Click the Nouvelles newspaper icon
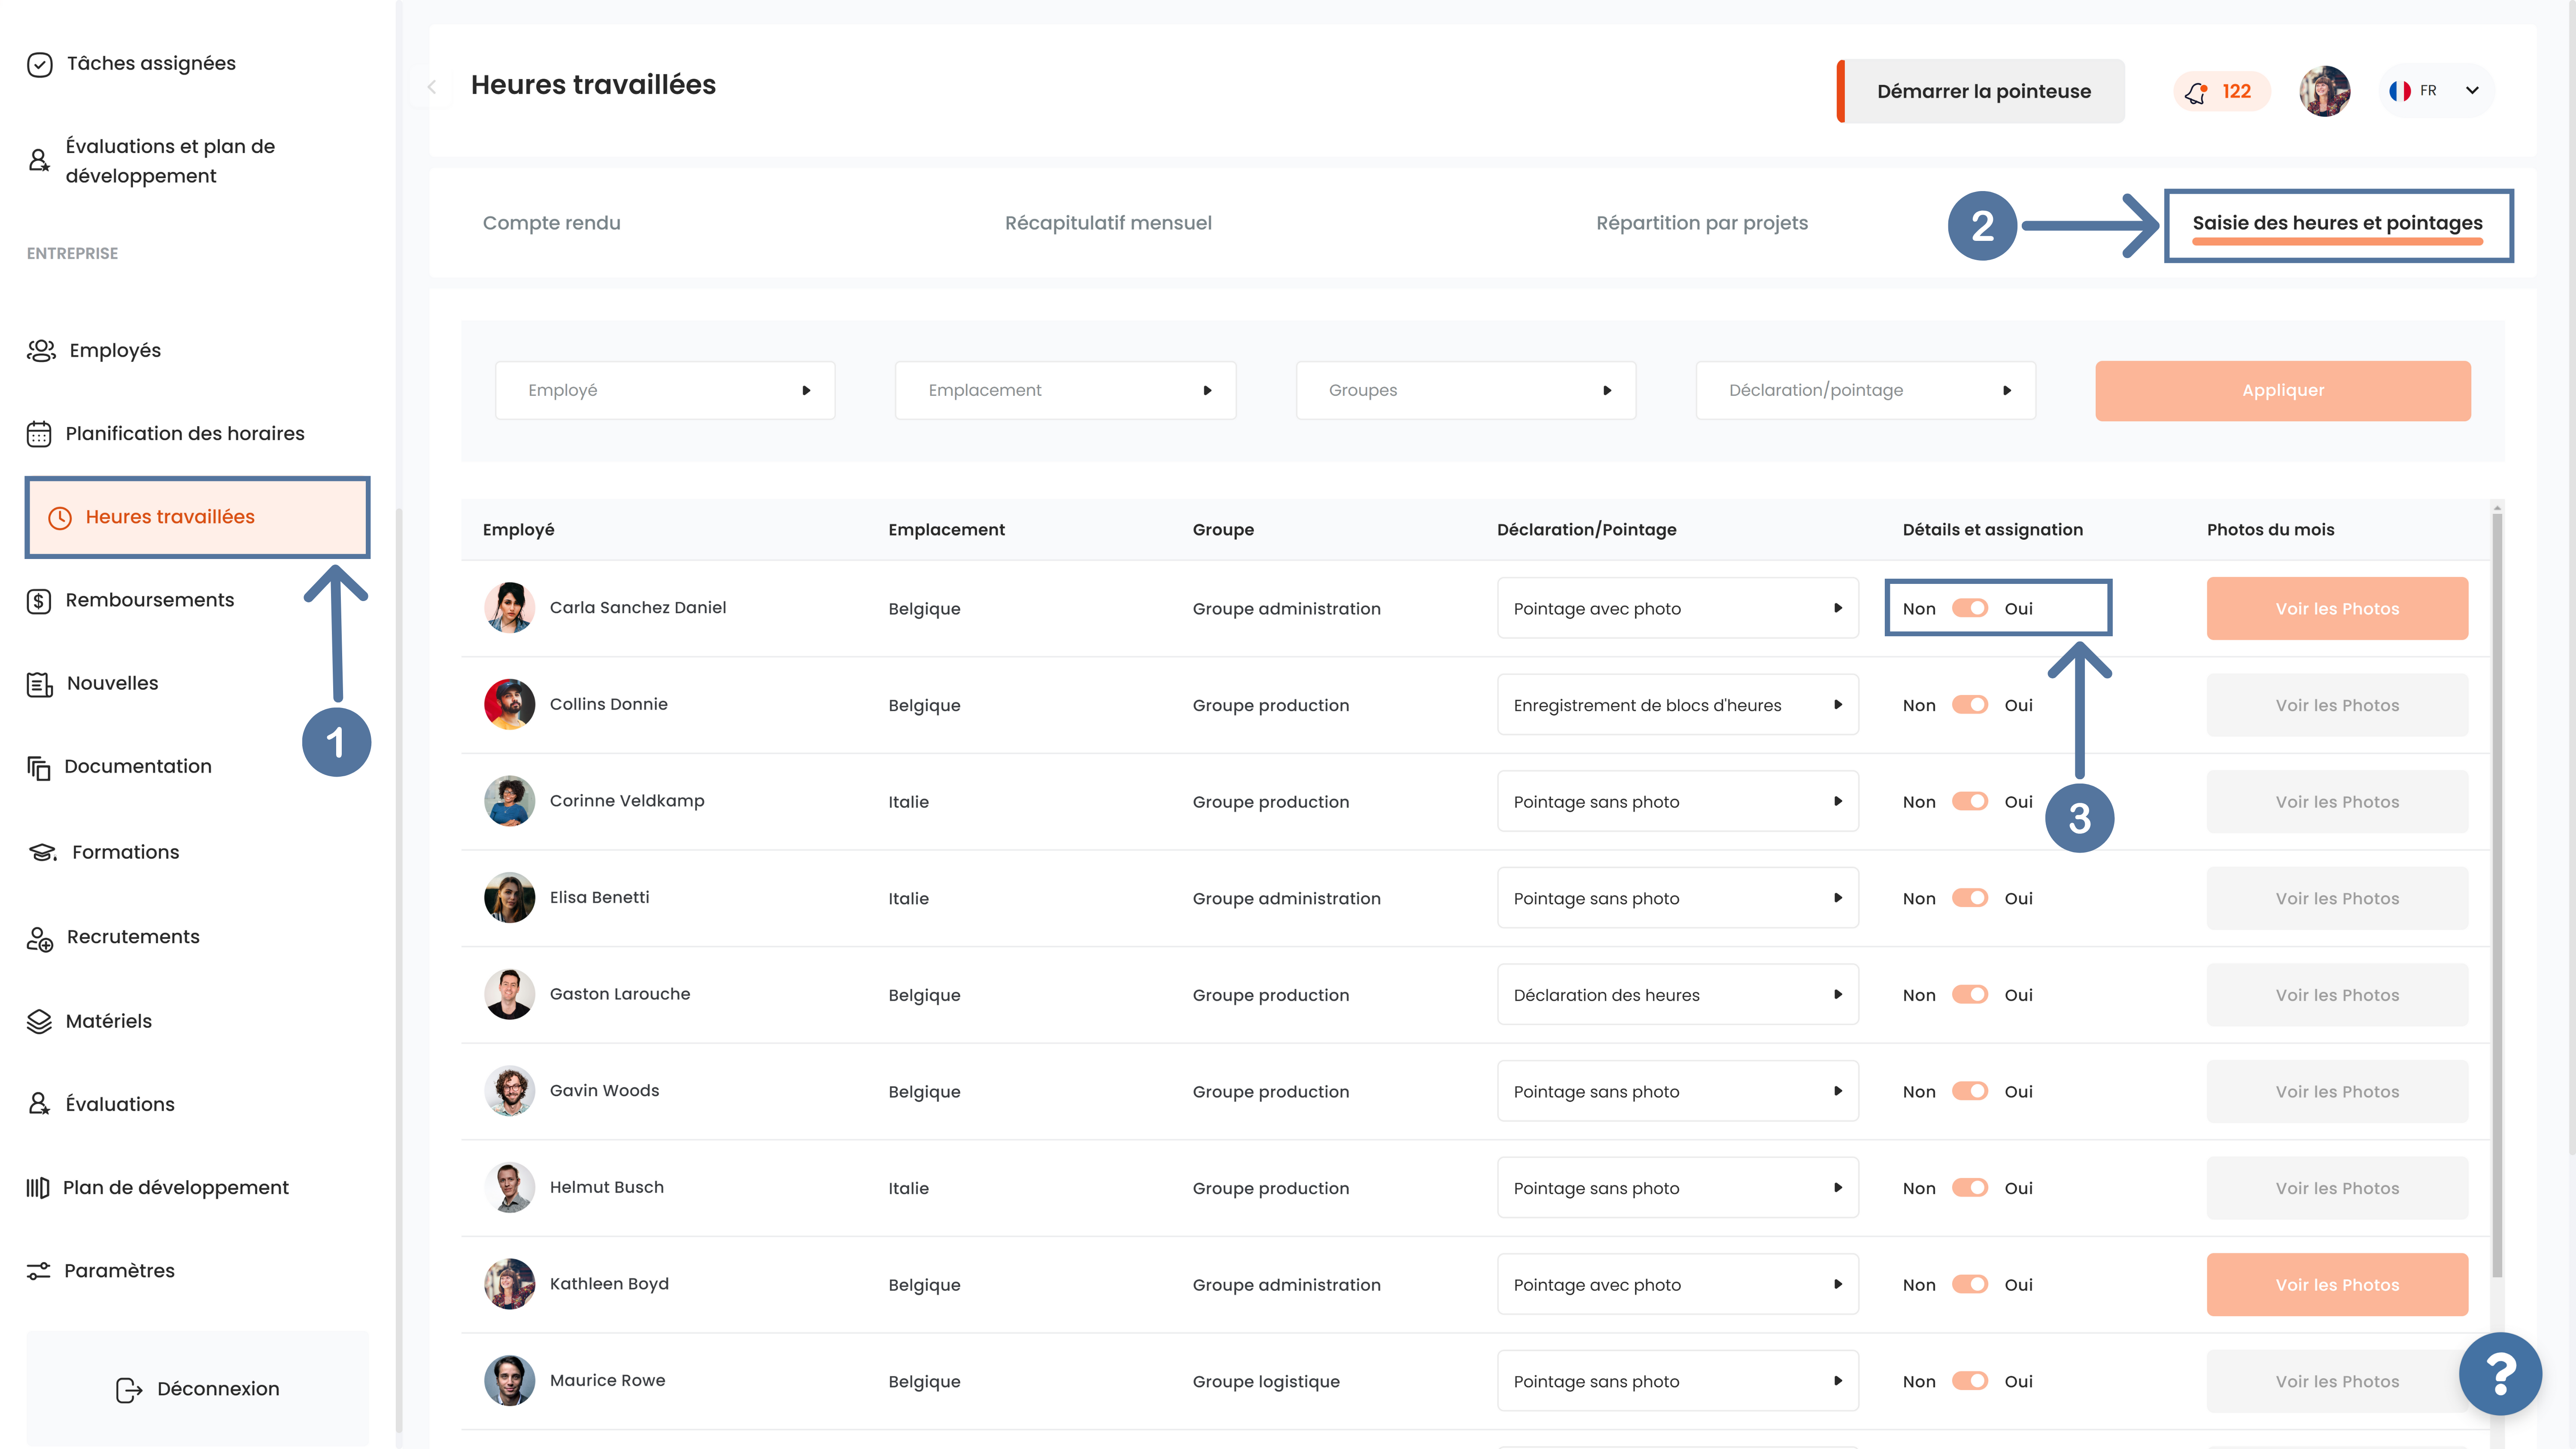Image resolution: width=2576 pixels, height=1449 pixels. [39, 684]
